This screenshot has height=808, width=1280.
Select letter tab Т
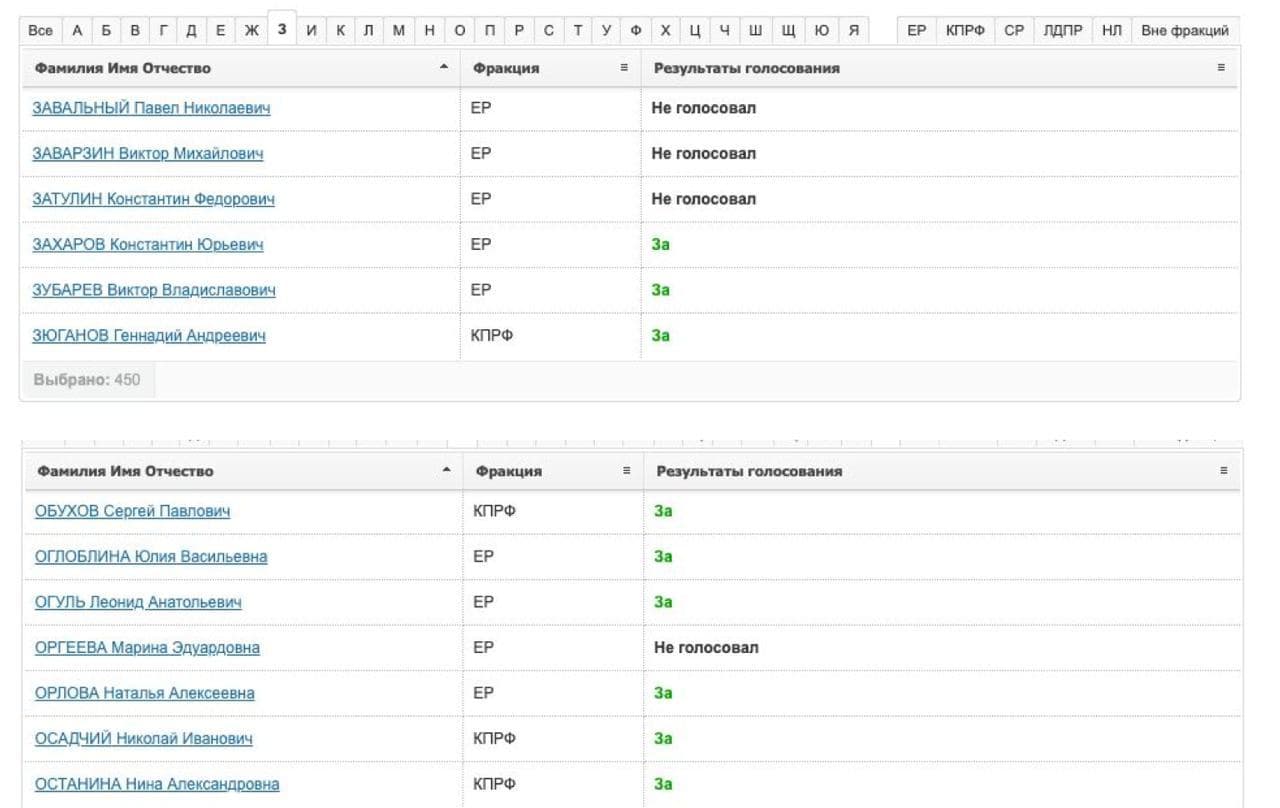[x=578, y=31]
